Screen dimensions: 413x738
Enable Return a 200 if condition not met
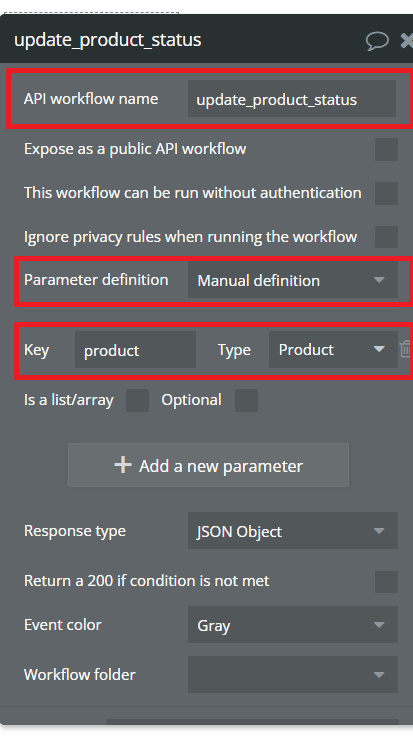(386, 582)
